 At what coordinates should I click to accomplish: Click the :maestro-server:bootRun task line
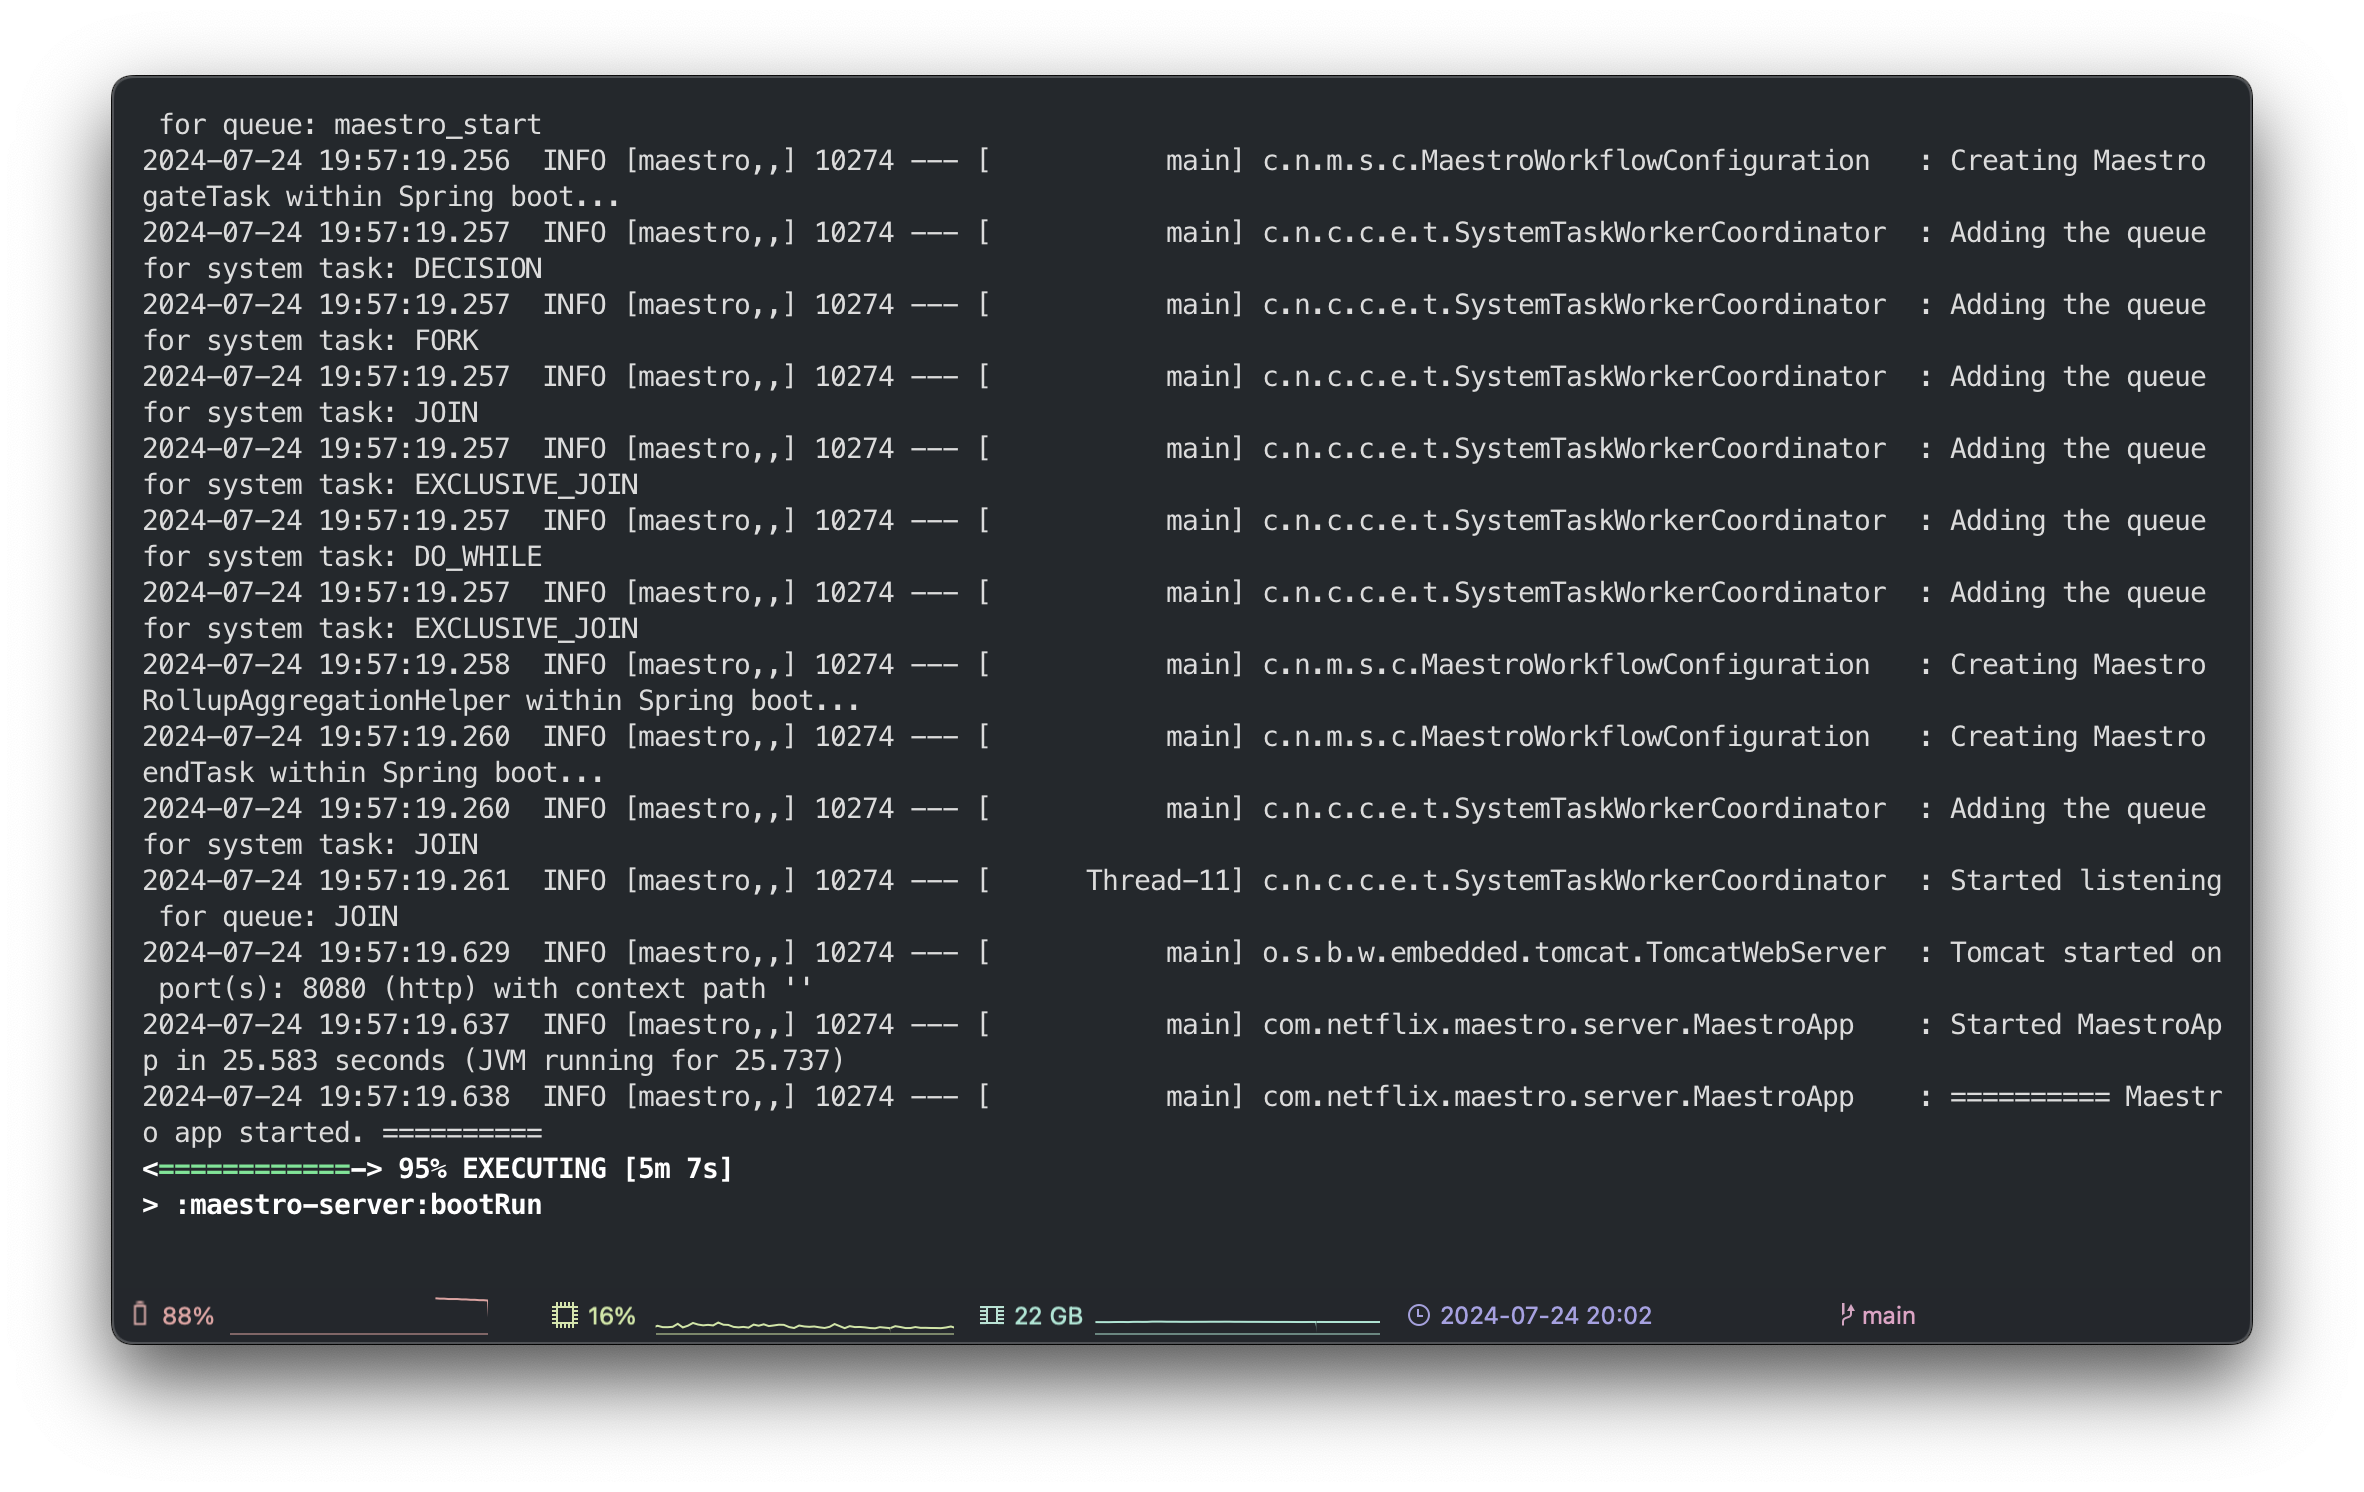coord(358,1205)
